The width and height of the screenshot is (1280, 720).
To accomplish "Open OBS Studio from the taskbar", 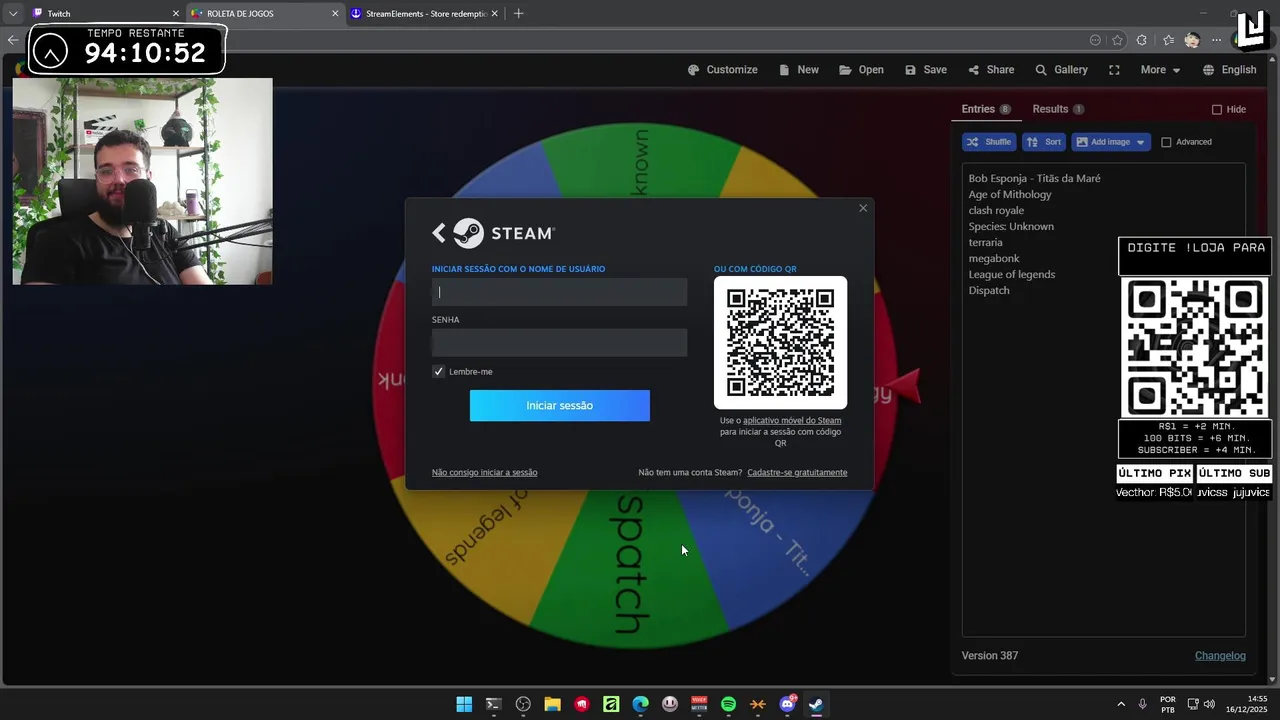I will tap(523, 704).
